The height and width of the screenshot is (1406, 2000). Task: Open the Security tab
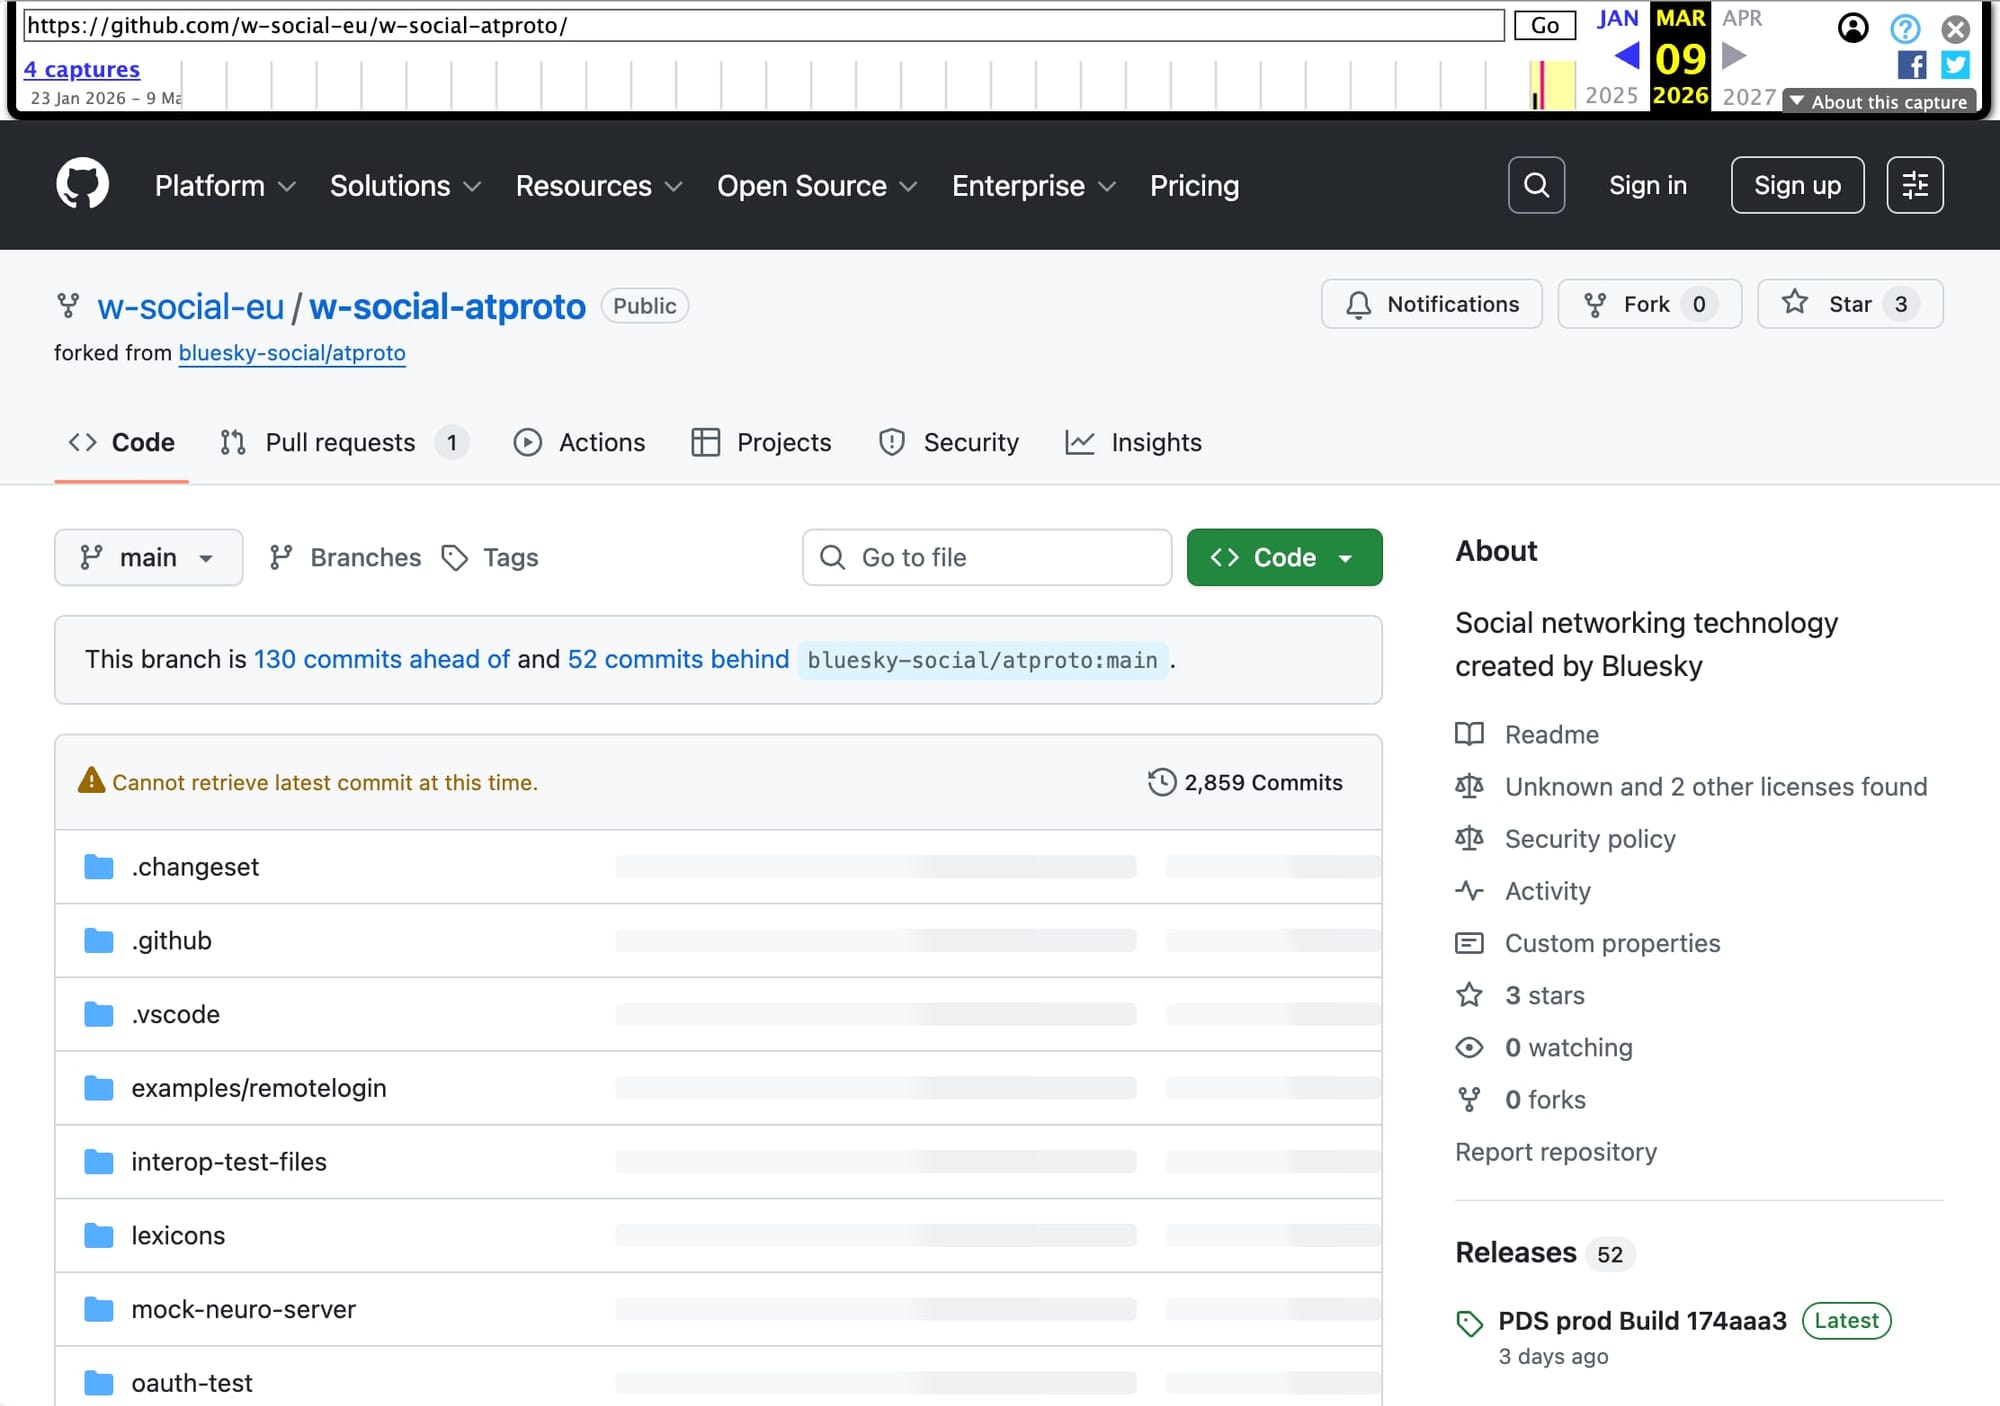(x=948, y=442)
